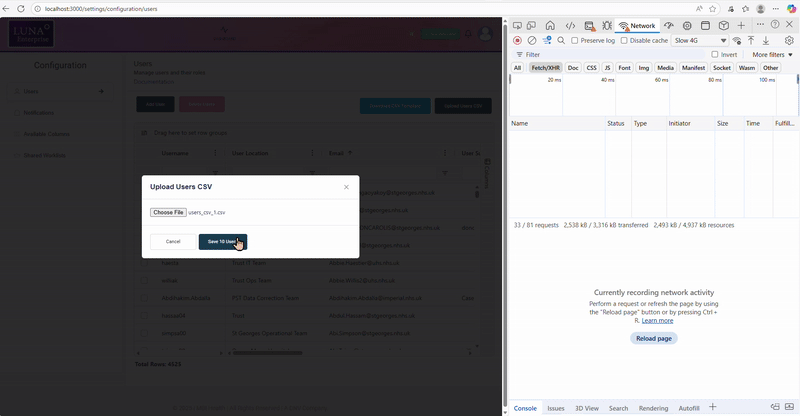The image size is (800, 416).
Task: Filter requests by Doc type
Action: 573,67
